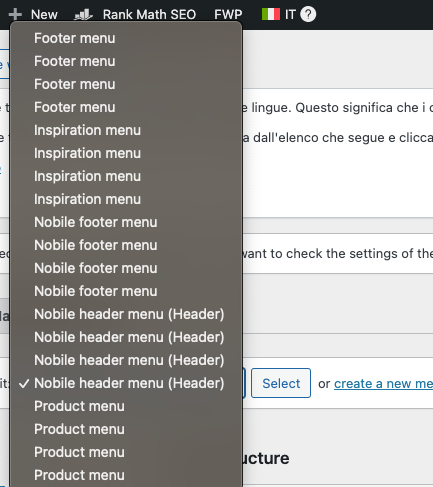Screen dimensions: 433x487
Task: Open Rank Math SEO chart icon
Action: pyautogui.click(x=83, y=15)
